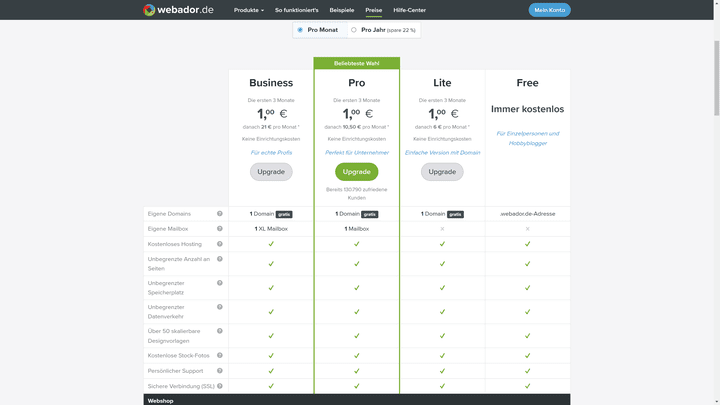This screenshot has width=720, height=405.
Task: Select the Pro Jahr billing option
Action: pos(354,30)
